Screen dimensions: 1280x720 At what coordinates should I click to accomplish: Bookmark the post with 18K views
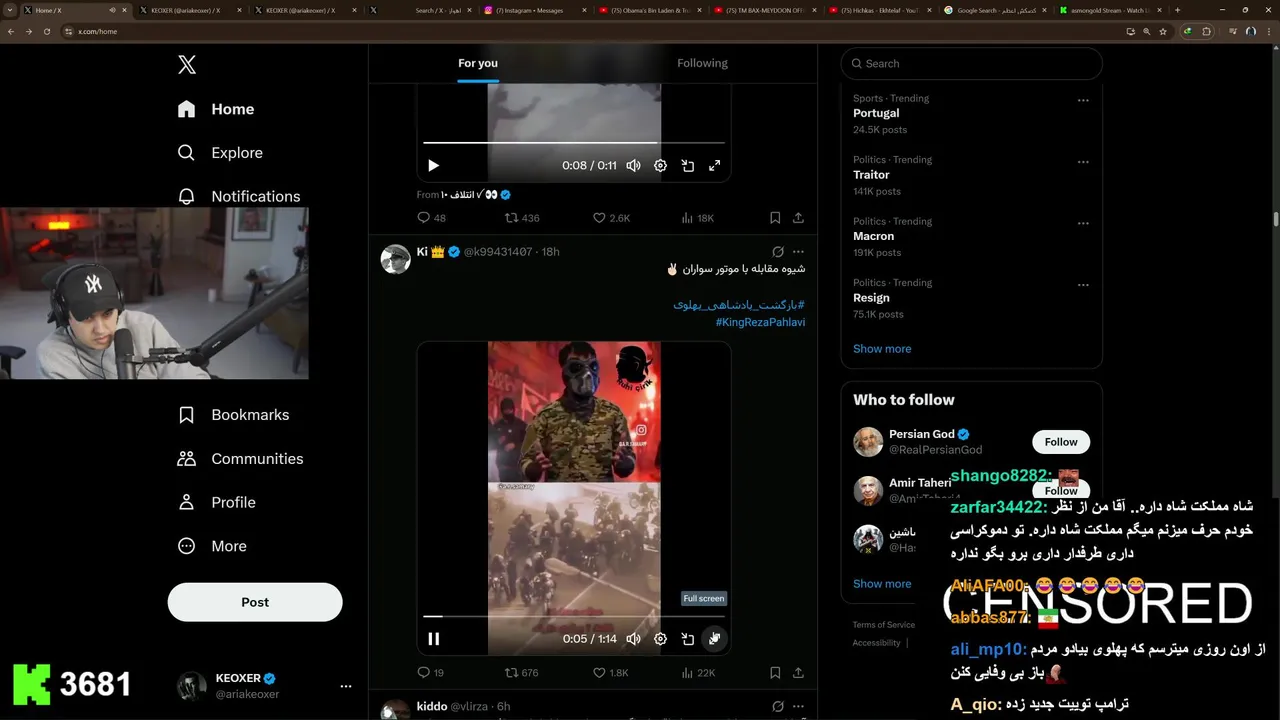click(775, 218)
